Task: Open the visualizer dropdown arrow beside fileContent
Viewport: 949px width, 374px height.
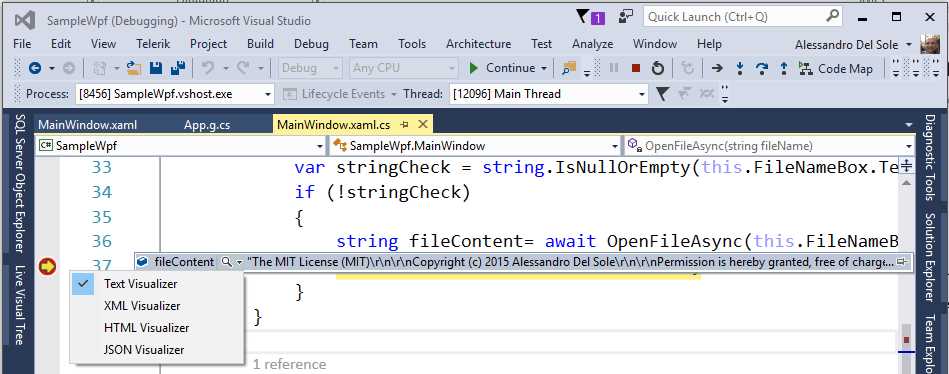Action: pos(239,263)
